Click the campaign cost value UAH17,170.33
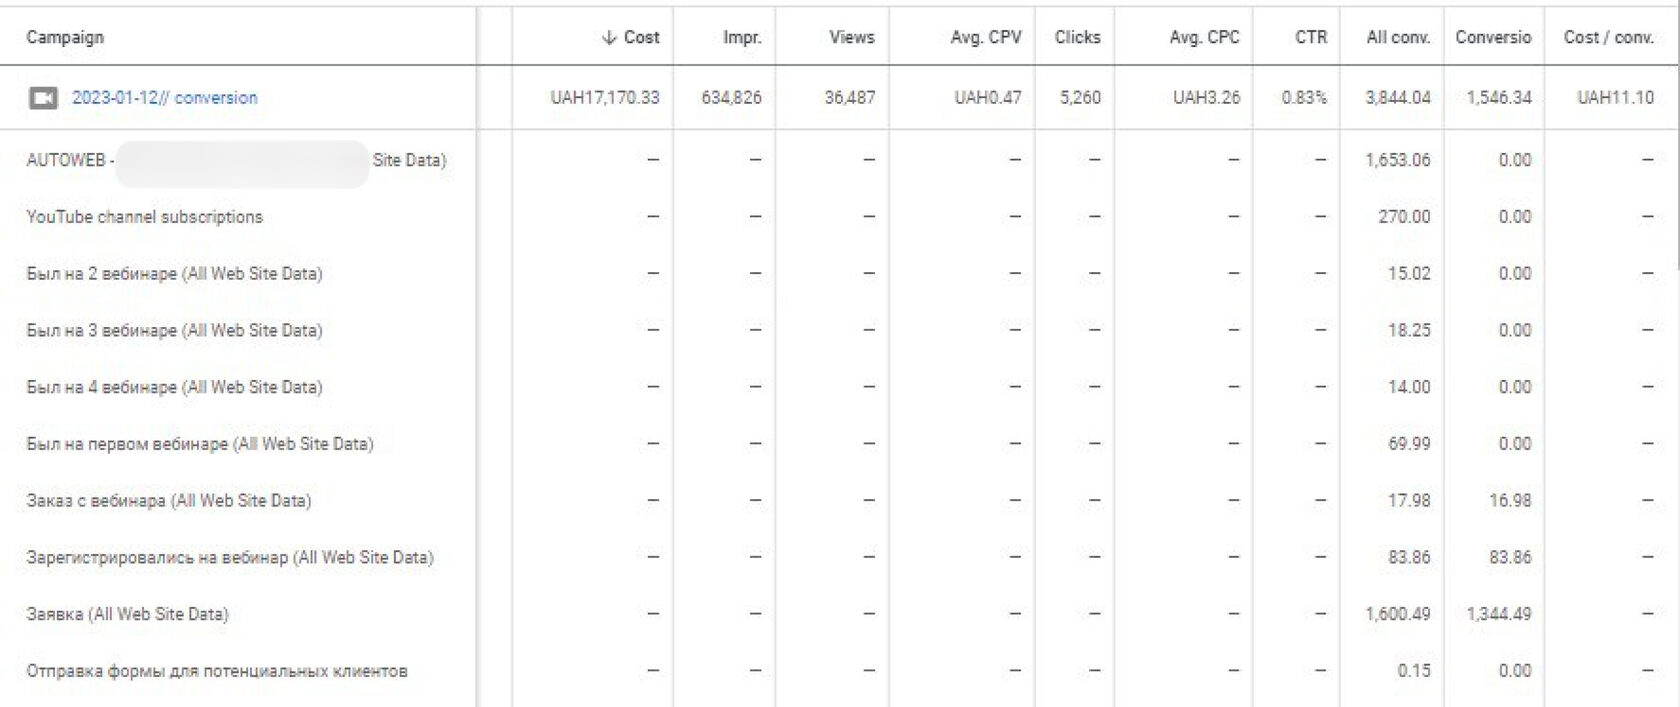The width and height of the screenshot is (1680, 707). tap(605, 98)
